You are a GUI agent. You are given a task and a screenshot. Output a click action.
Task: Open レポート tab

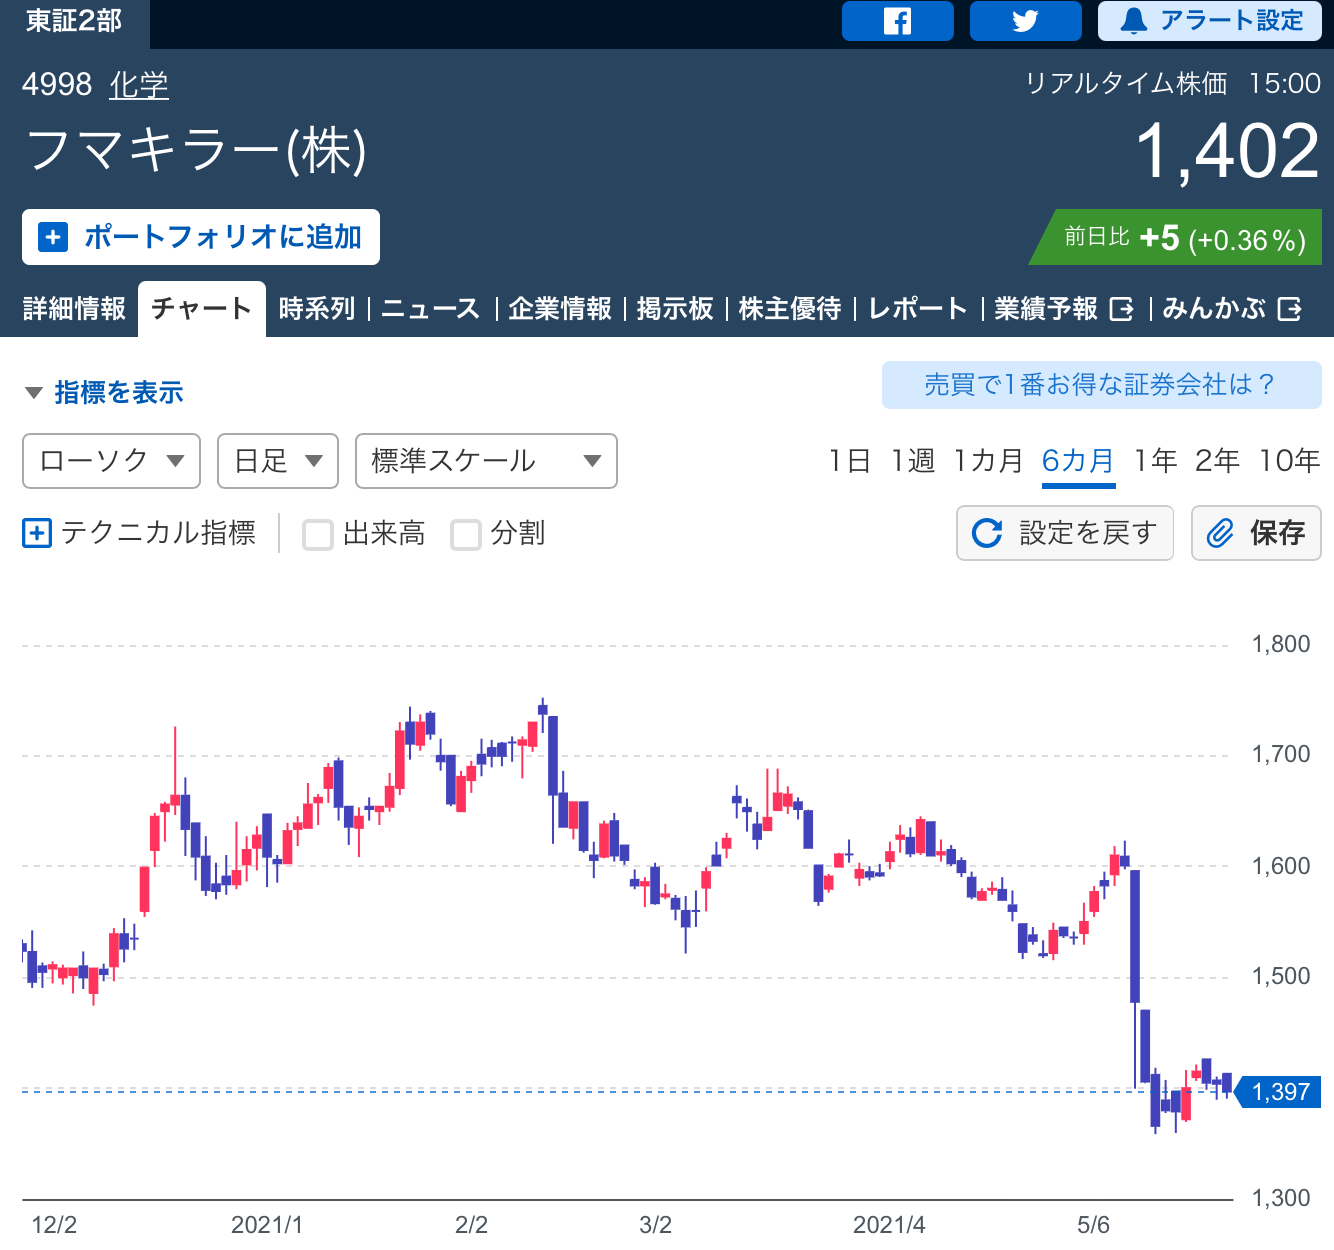coord(917,308)
